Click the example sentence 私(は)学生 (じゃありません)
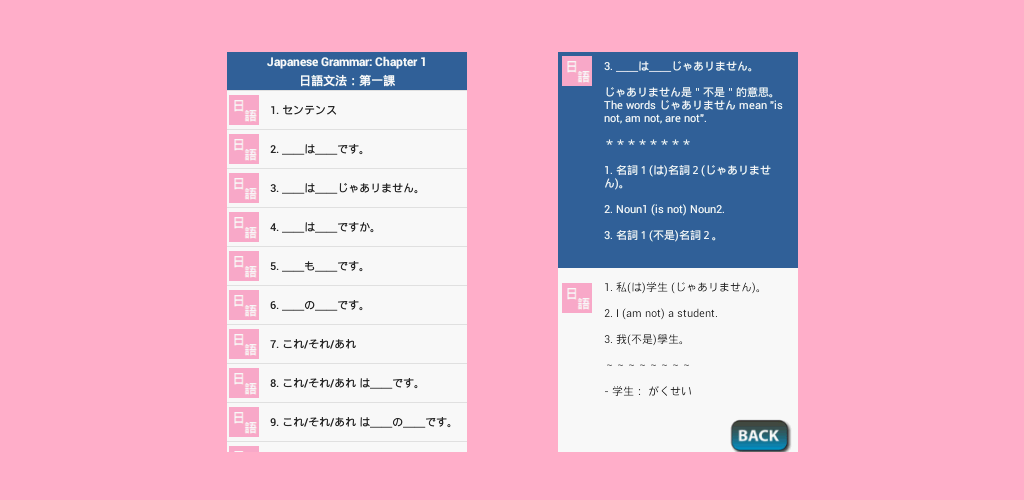This screenshot has width=1024, height=500. (684, 287)
